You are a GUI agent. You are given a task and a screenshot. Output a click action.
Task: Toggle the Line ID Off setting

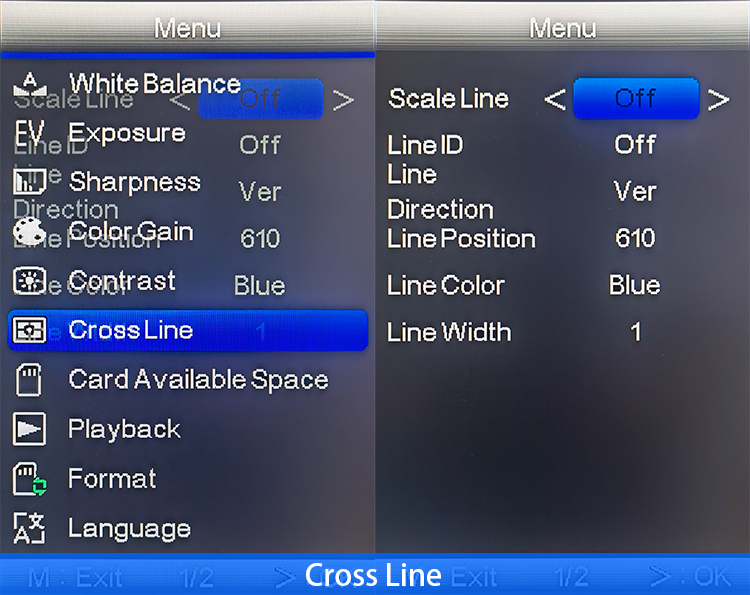(635, 144)
